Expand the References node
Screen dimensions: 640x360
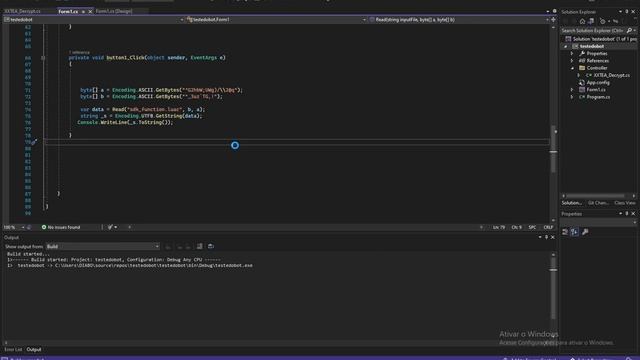[x=572, y=61]
